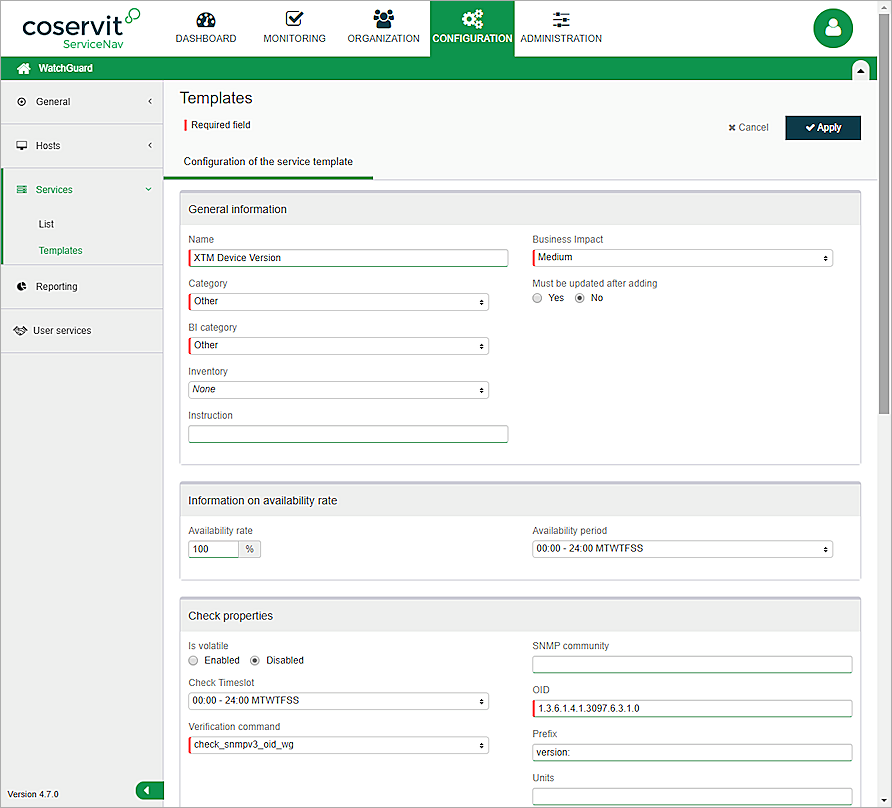Open the Organization people icon
Viewport: 892px width, 808px height.
click(x=383, y=20)
